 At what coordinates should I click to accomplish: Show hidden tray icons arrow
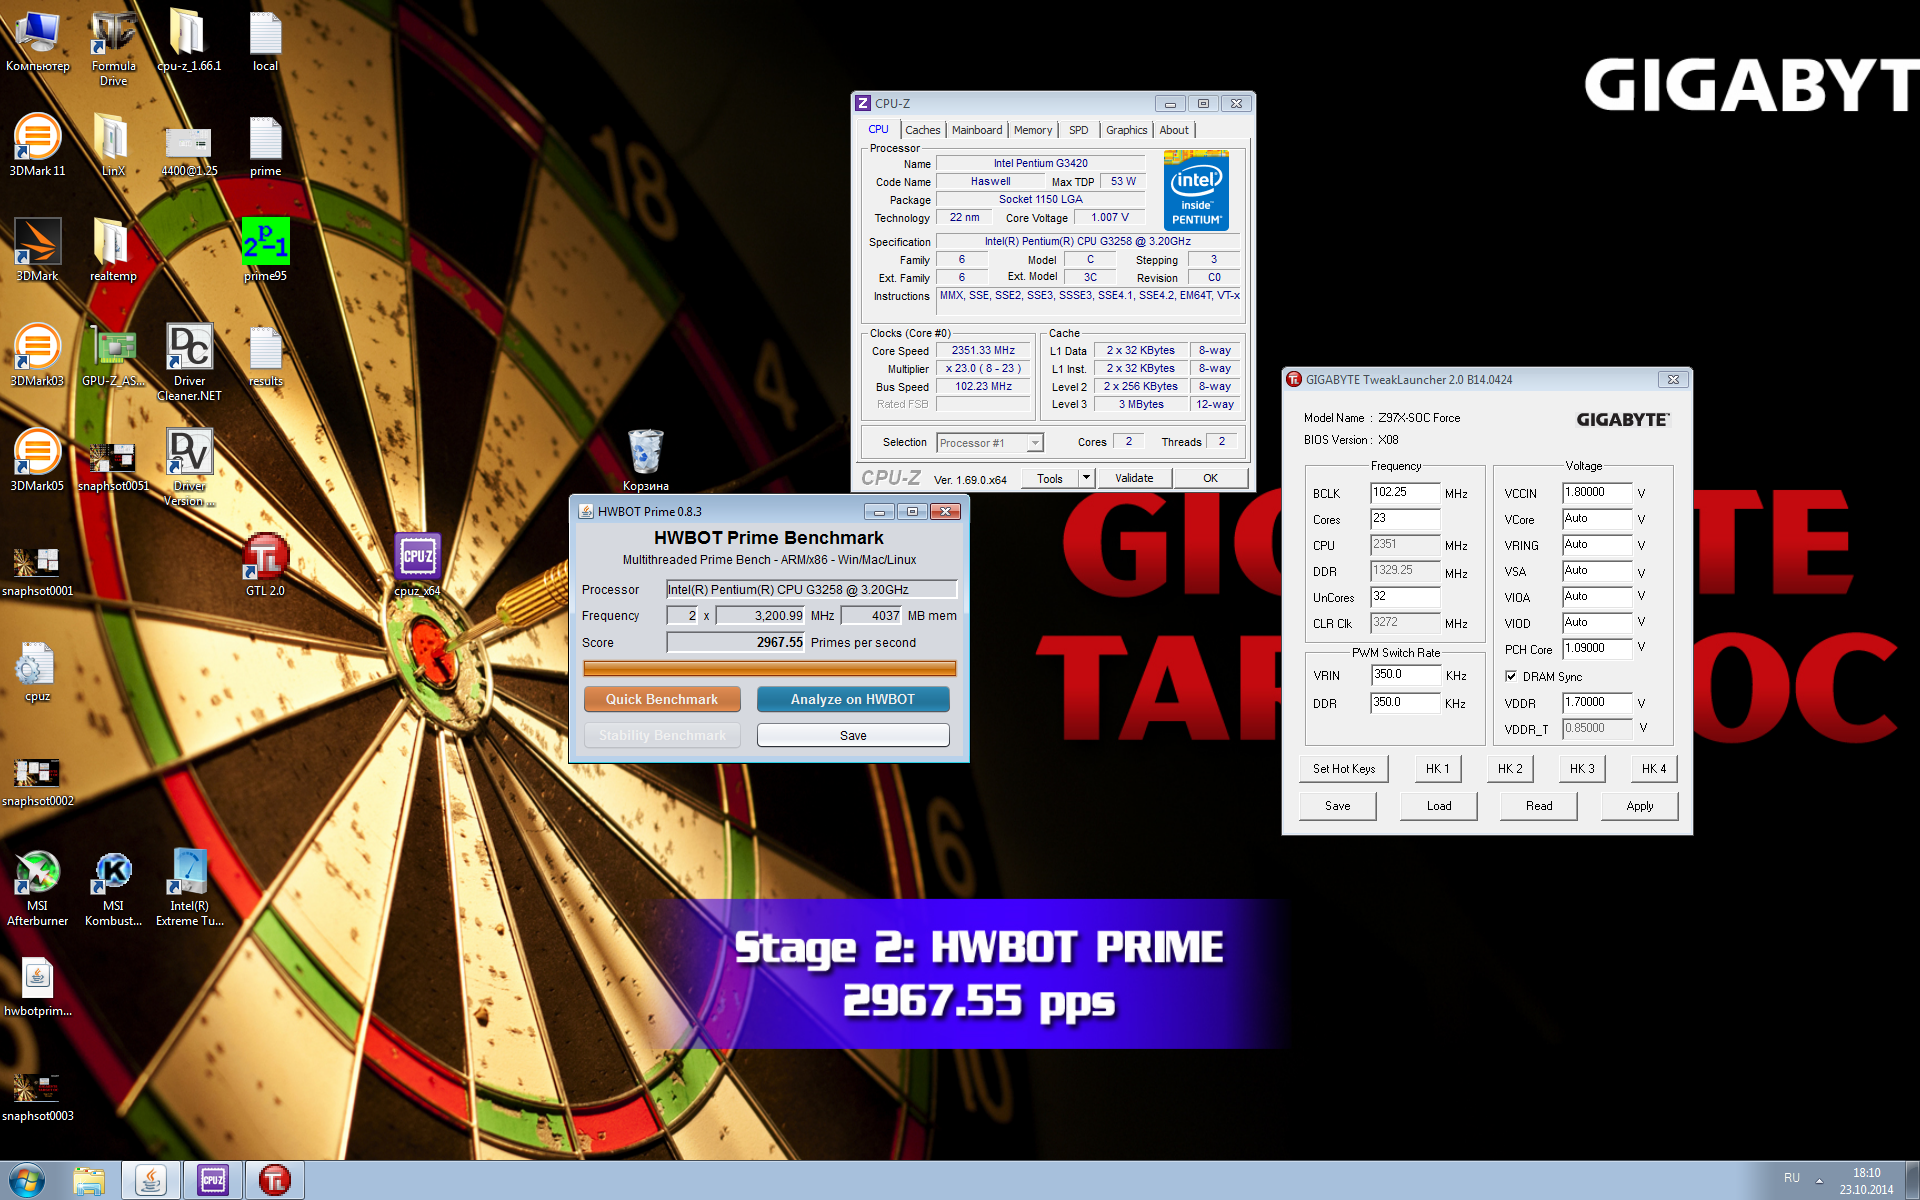pyautogui.click(x=1819, y=1180)
